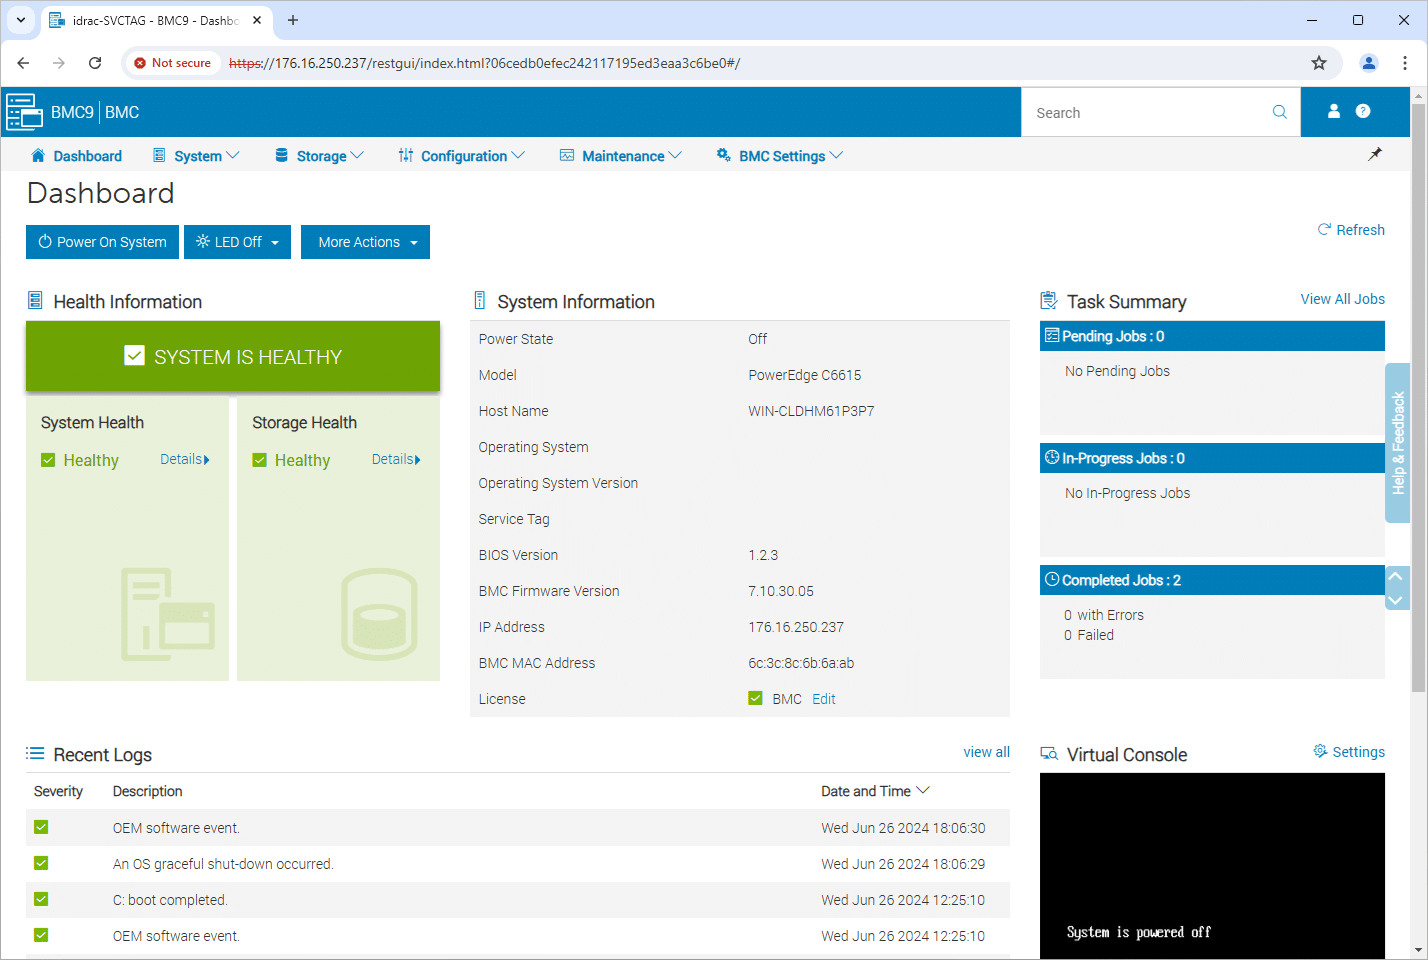1428x960 pixels.
Task: Click System Health Healthy check mark
Action: pos(48,460)
